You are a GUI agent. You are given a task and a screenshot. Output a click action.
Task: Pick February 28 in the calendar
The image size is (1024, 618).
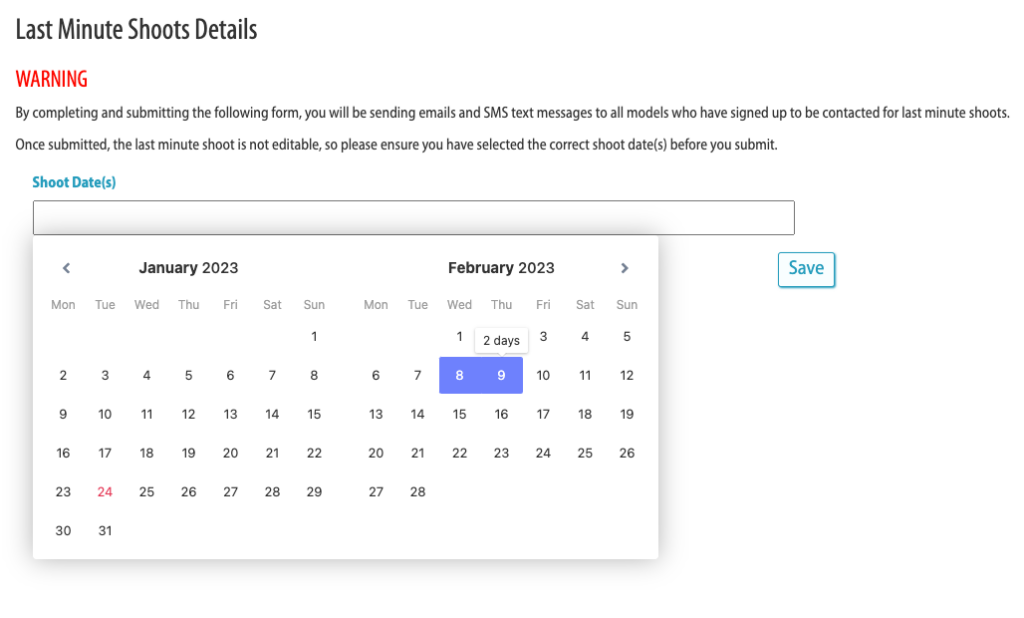418,492
